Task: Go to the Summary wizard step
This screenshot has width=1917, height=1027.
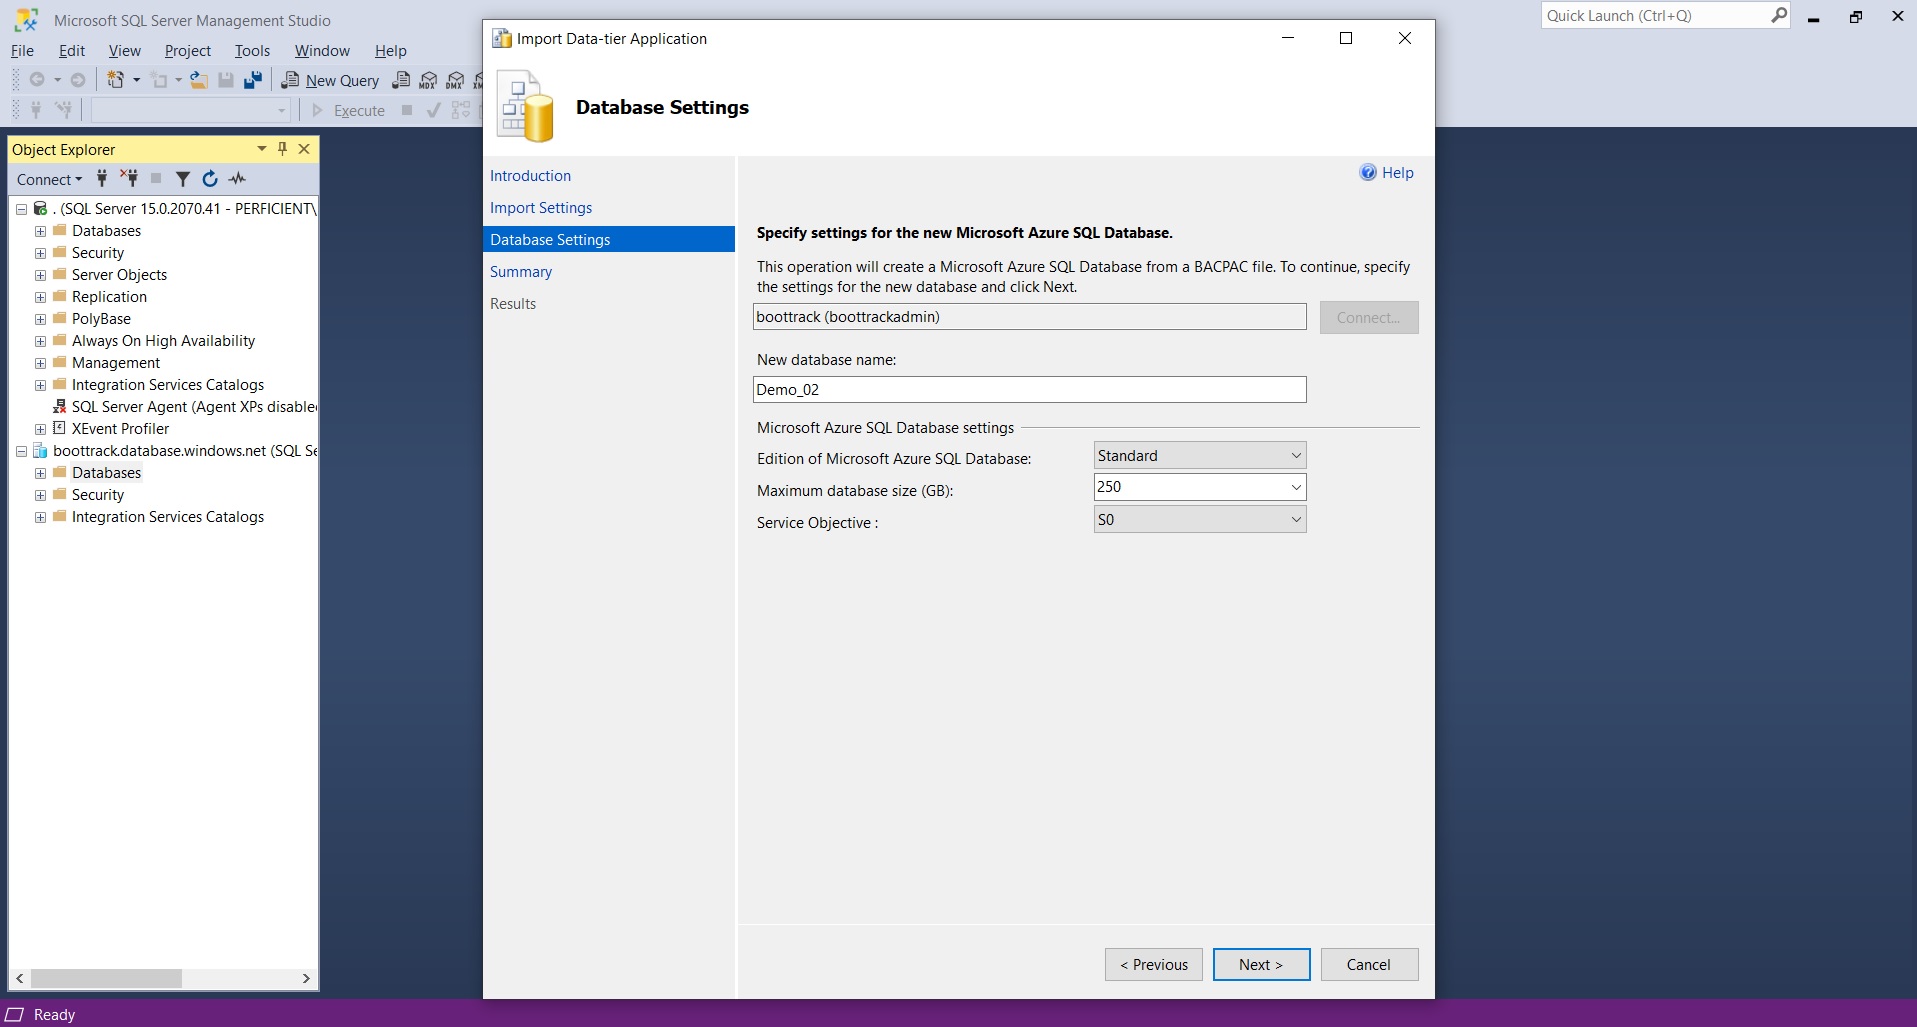Action: (520, 272)
